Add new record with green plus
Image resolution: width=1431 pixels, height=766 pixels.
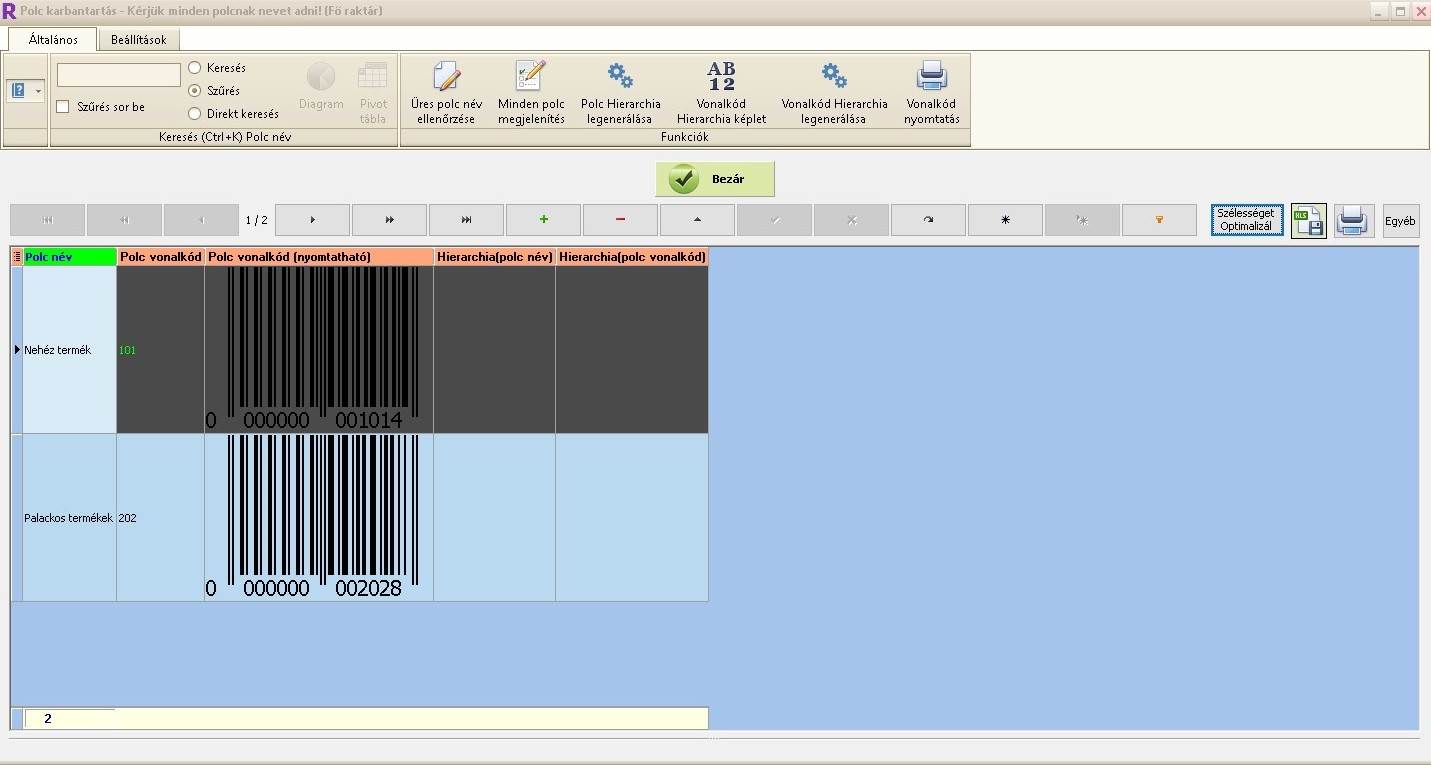(543, 220)
